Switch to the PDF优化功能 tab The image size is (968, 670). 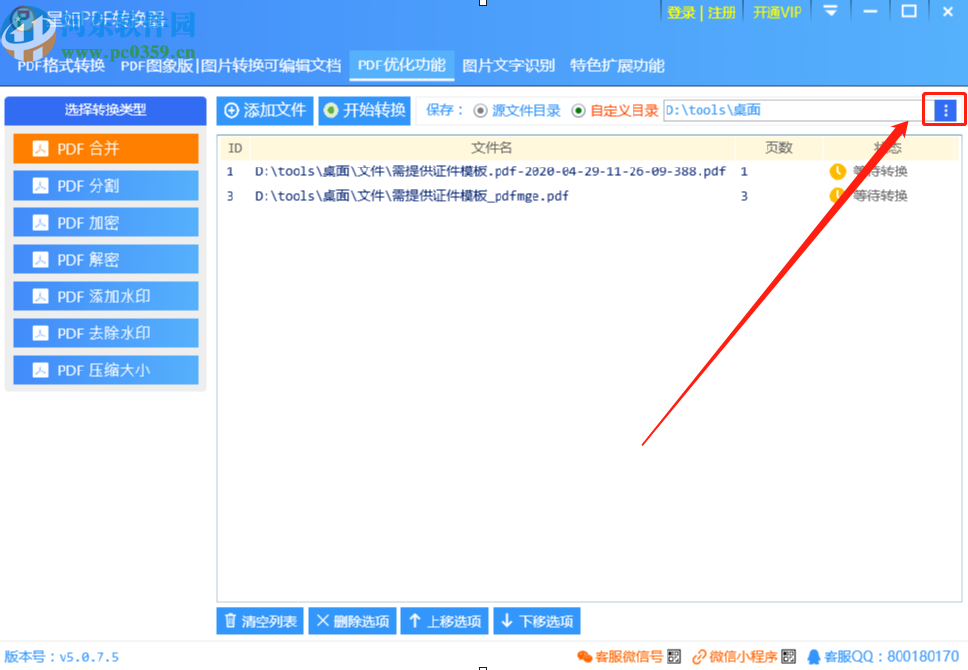(x=402, y=65)
